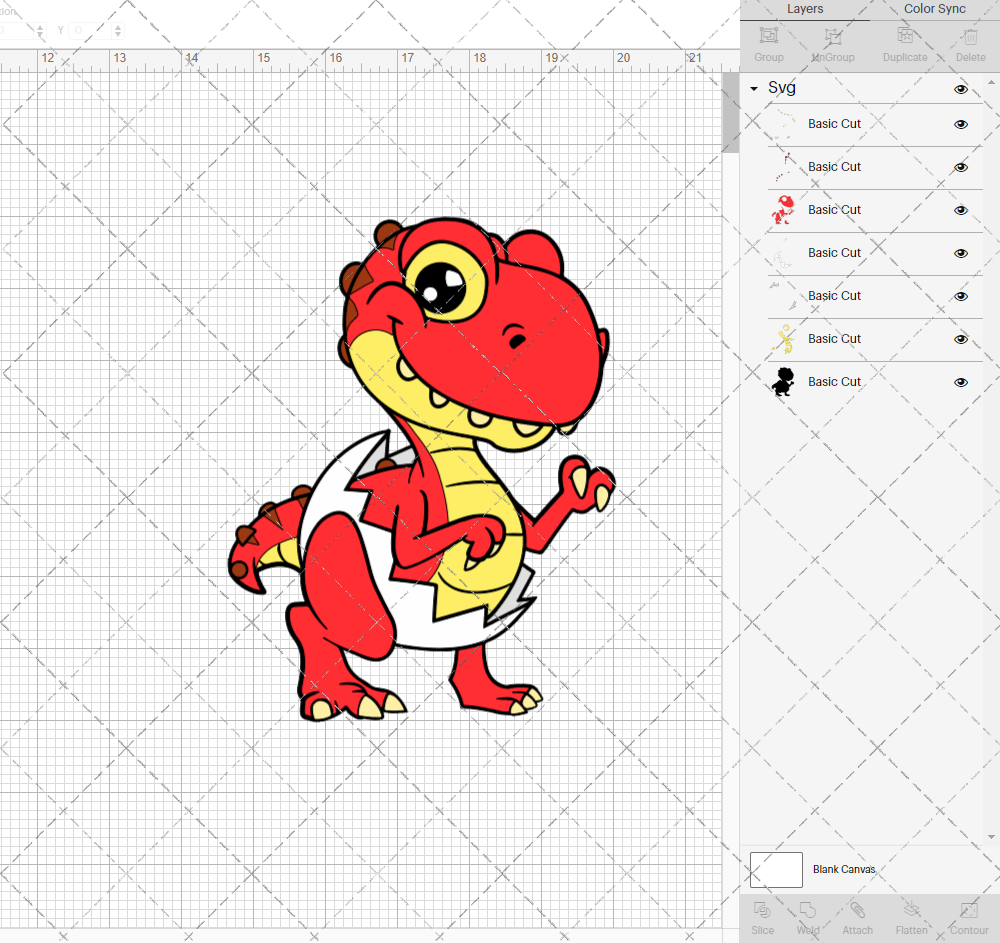Image resolution: width=1000 pixels, height=943 pixels.
Task: Click the Delete trash icon
Action: coord(970,36)
